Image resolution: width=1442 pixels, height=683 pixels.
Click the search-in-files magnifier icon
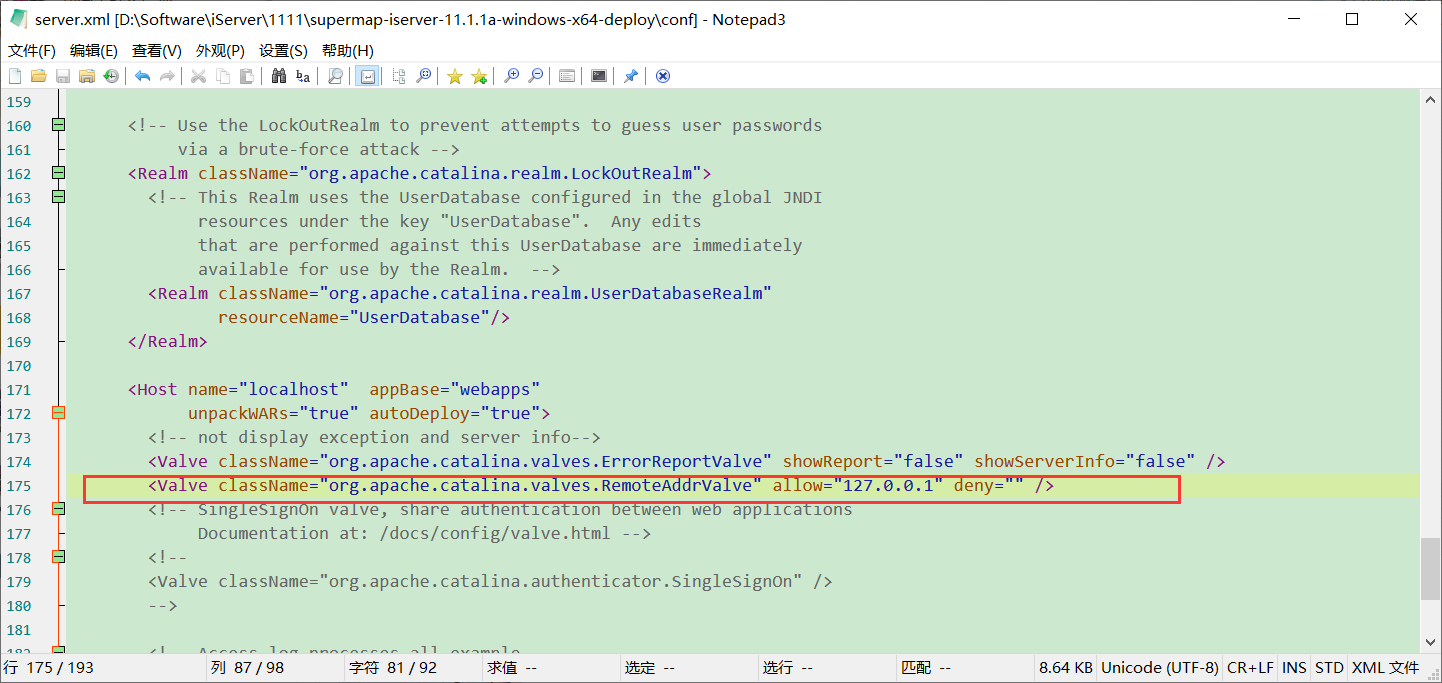click(335, 76)
